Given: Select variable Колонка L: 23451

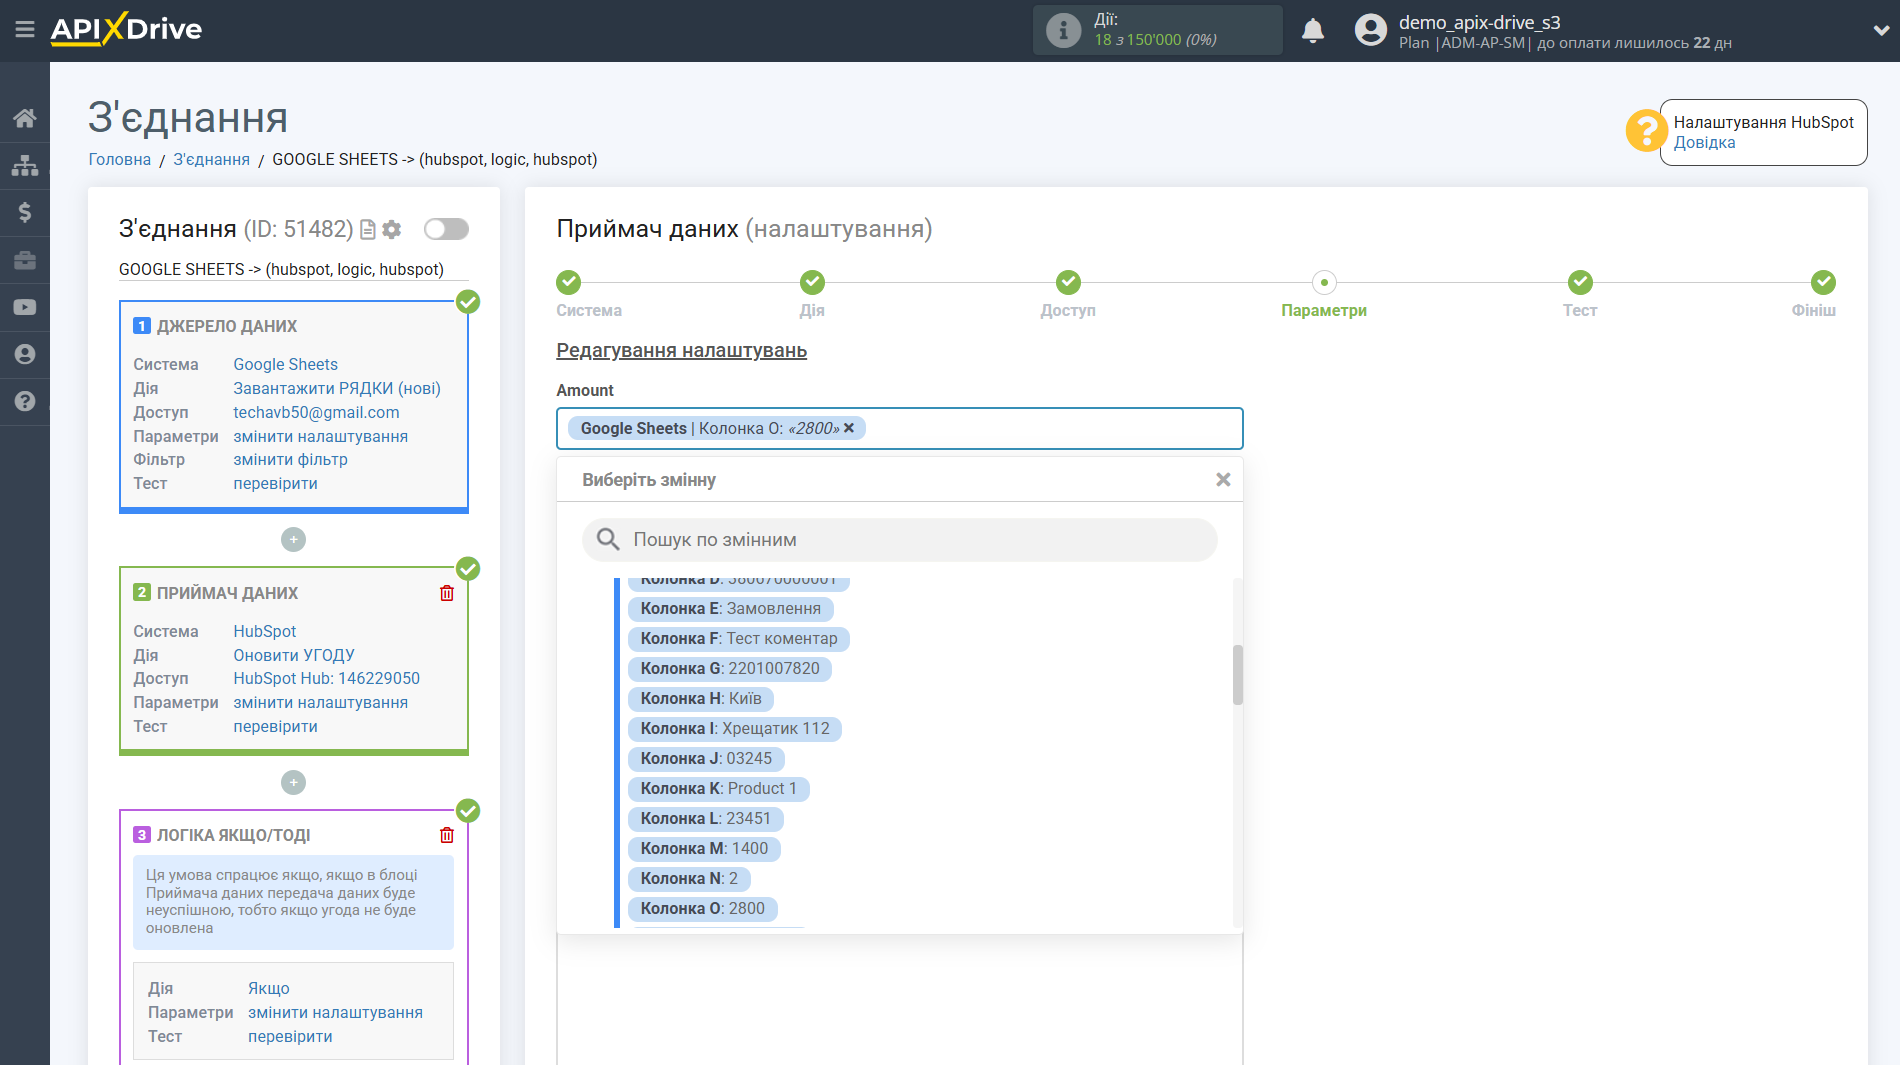Looking at the screenshot, I should [705, 818].
